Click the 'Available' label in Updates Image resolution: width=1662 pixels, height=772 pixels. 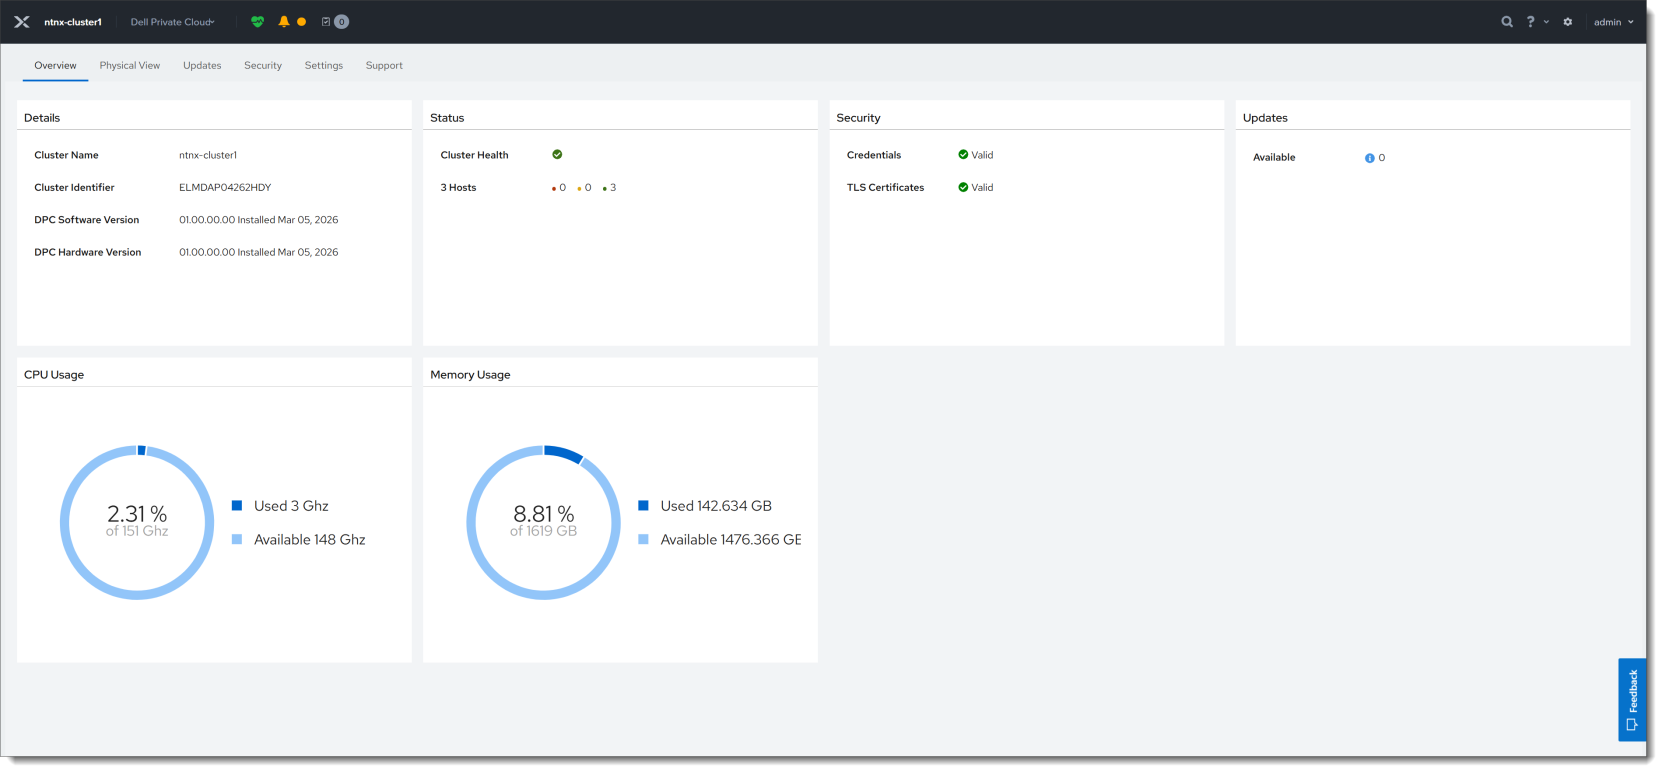tap(1274, 158)
